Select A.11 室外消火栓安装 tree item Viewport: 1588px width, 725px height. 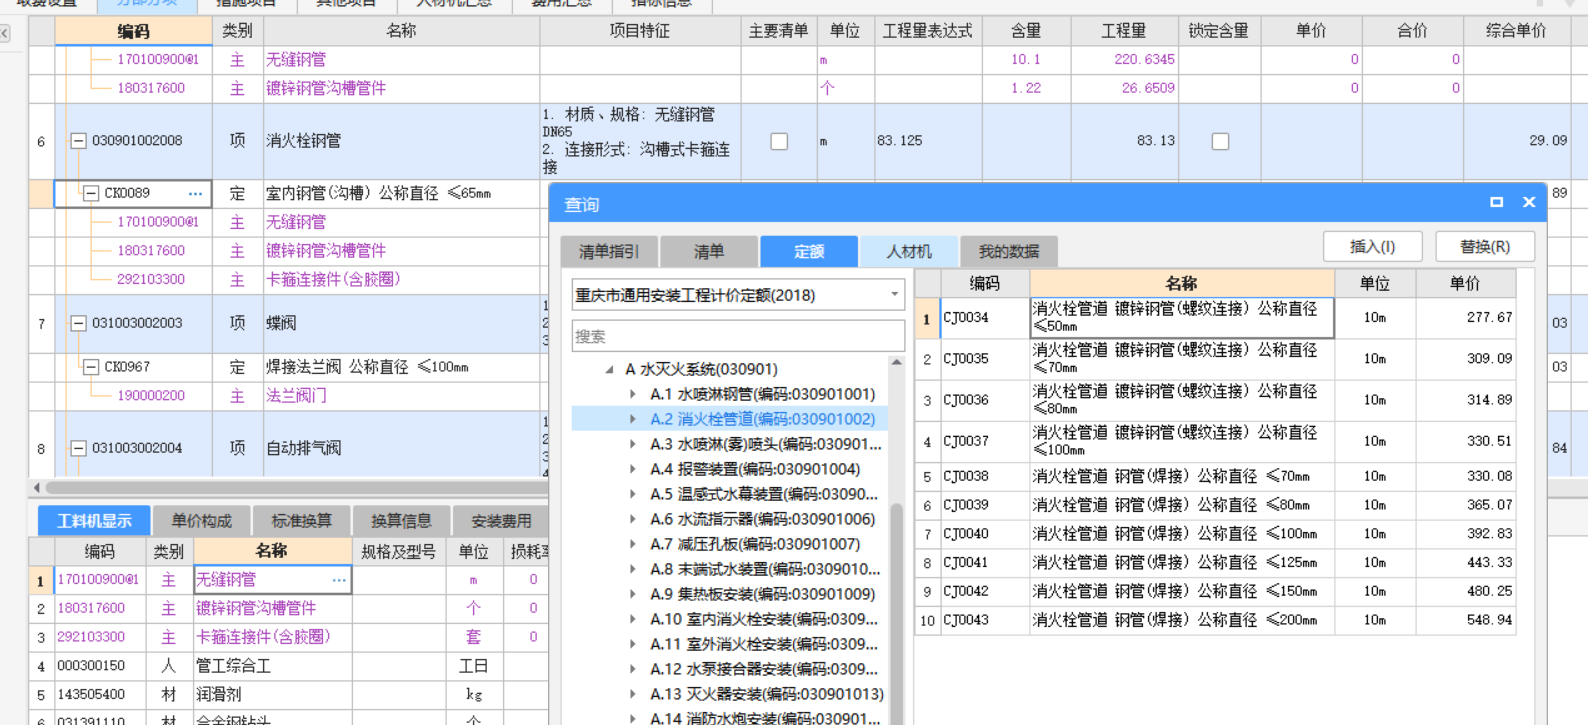pos(764,644)
